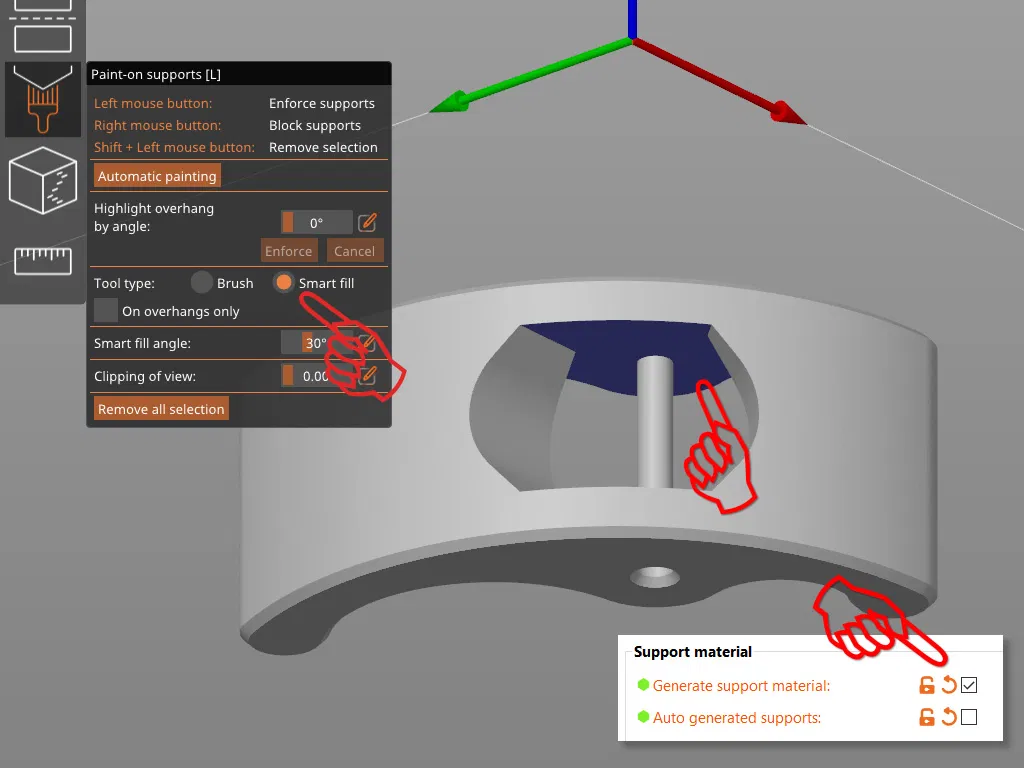Unlock Auto generated supports setting

coord(926,717)
